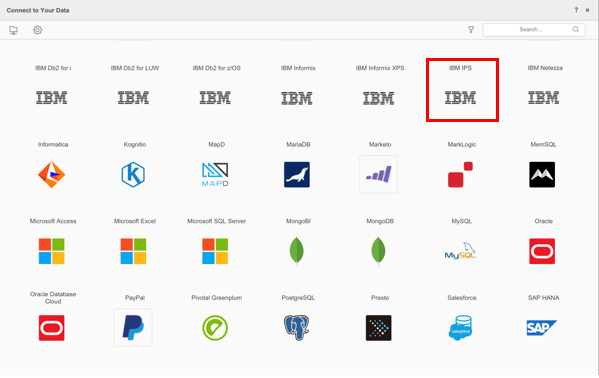This screenshot has height=378, width=599.
Task: Click the "MemSQL" label
Action: pos(544,144)
